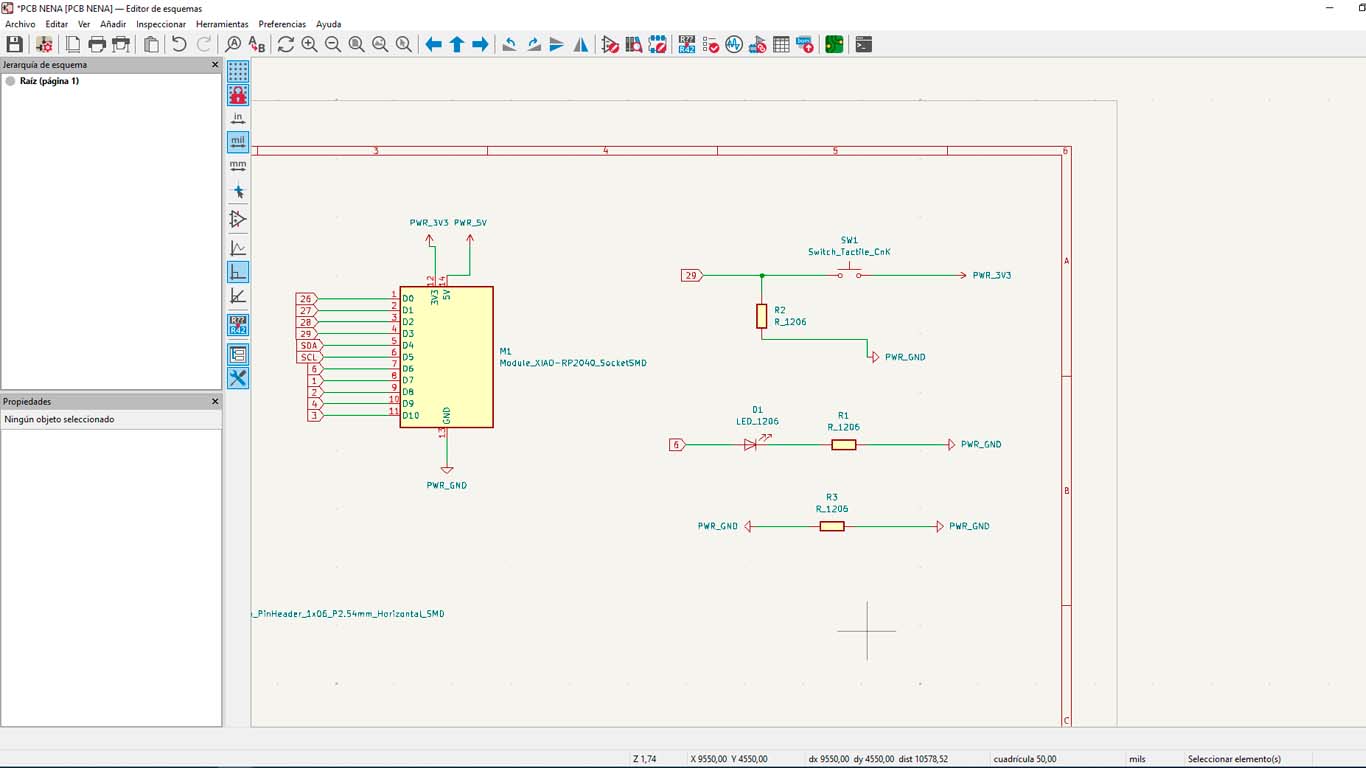Open the Herramientas menu
The image size is (1366, 768).
pos(222,24)
